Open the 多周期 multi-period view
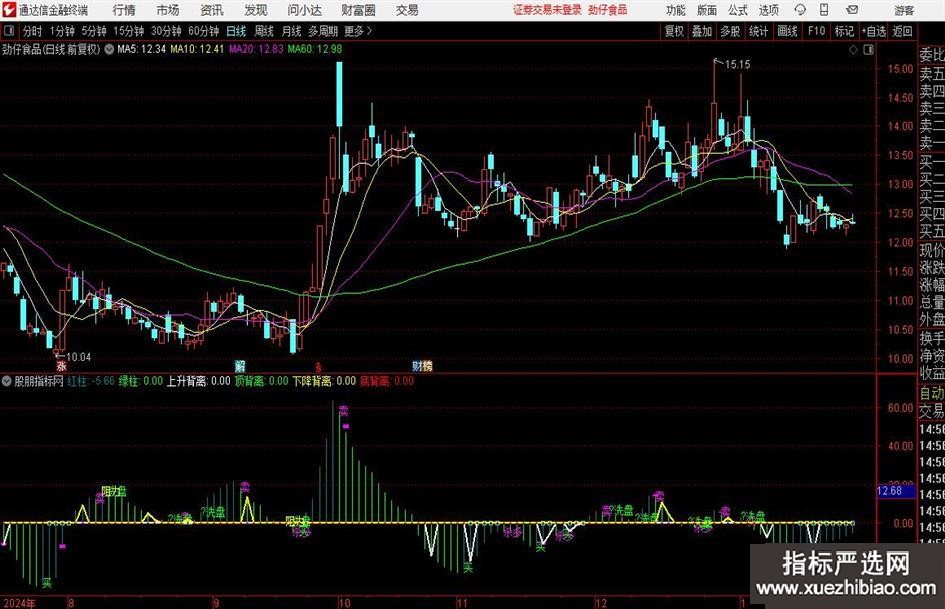The image size is (945, 609). pyautogui.click(x=323, y=31)
